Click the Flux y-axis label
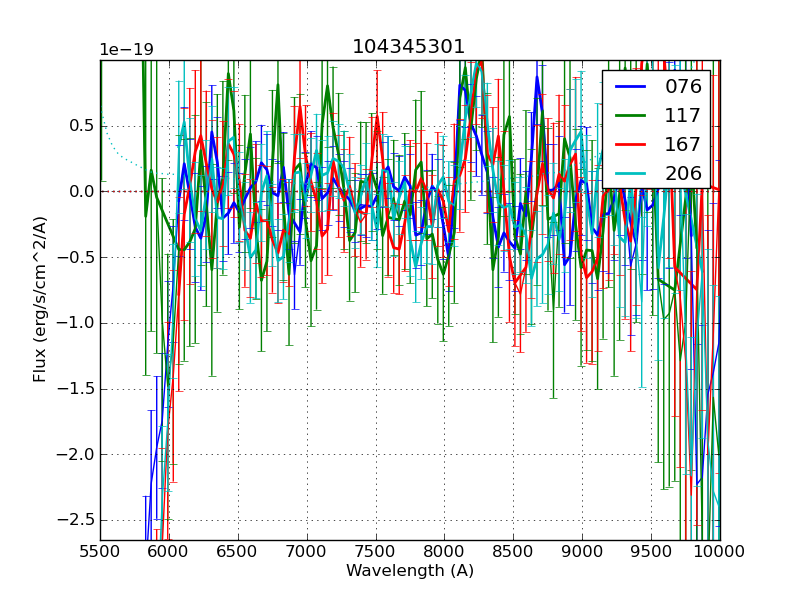 (x=40, y=299)
